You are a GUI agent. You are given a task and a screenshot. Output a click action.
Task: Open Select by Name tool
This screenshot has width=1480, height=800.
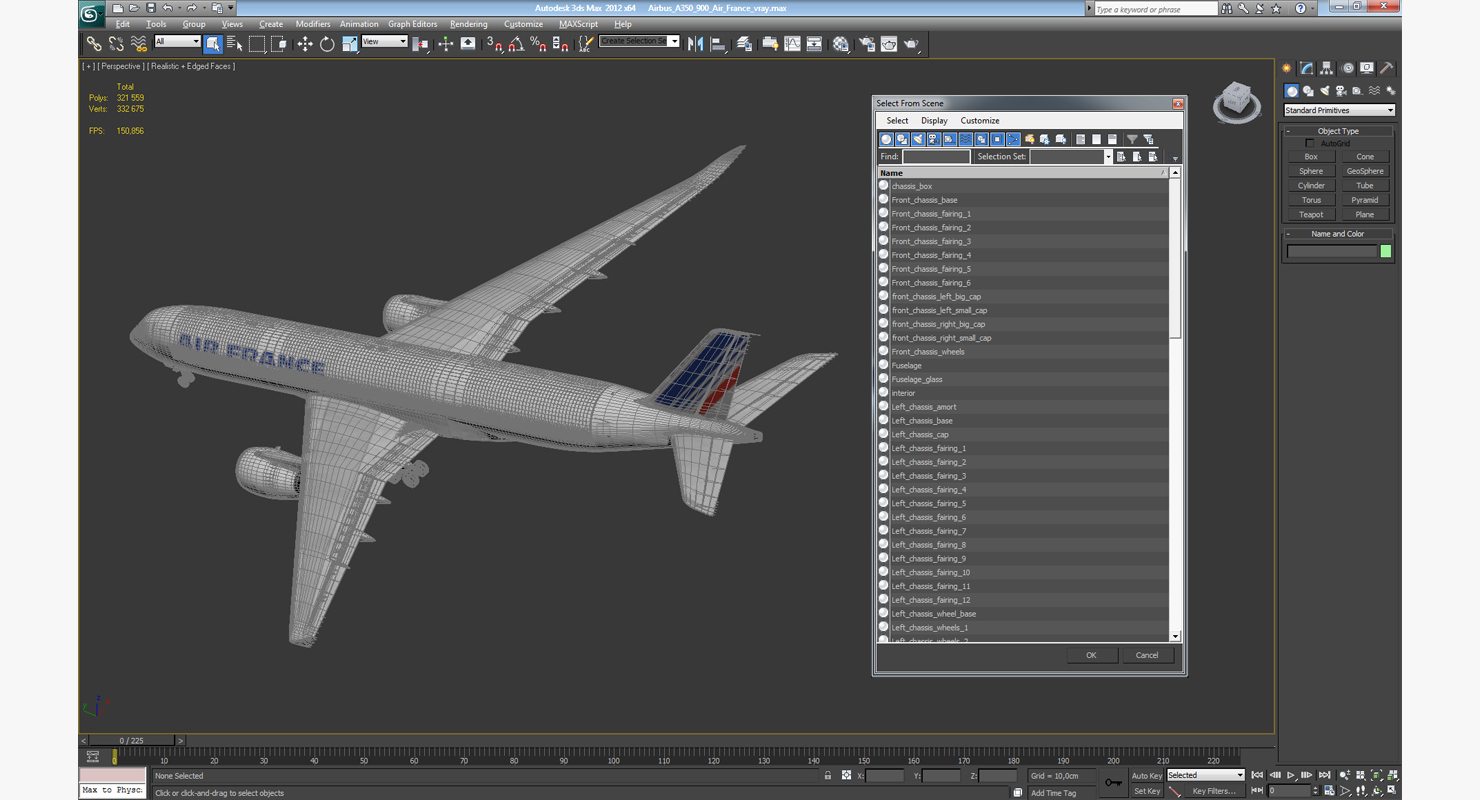235,43
